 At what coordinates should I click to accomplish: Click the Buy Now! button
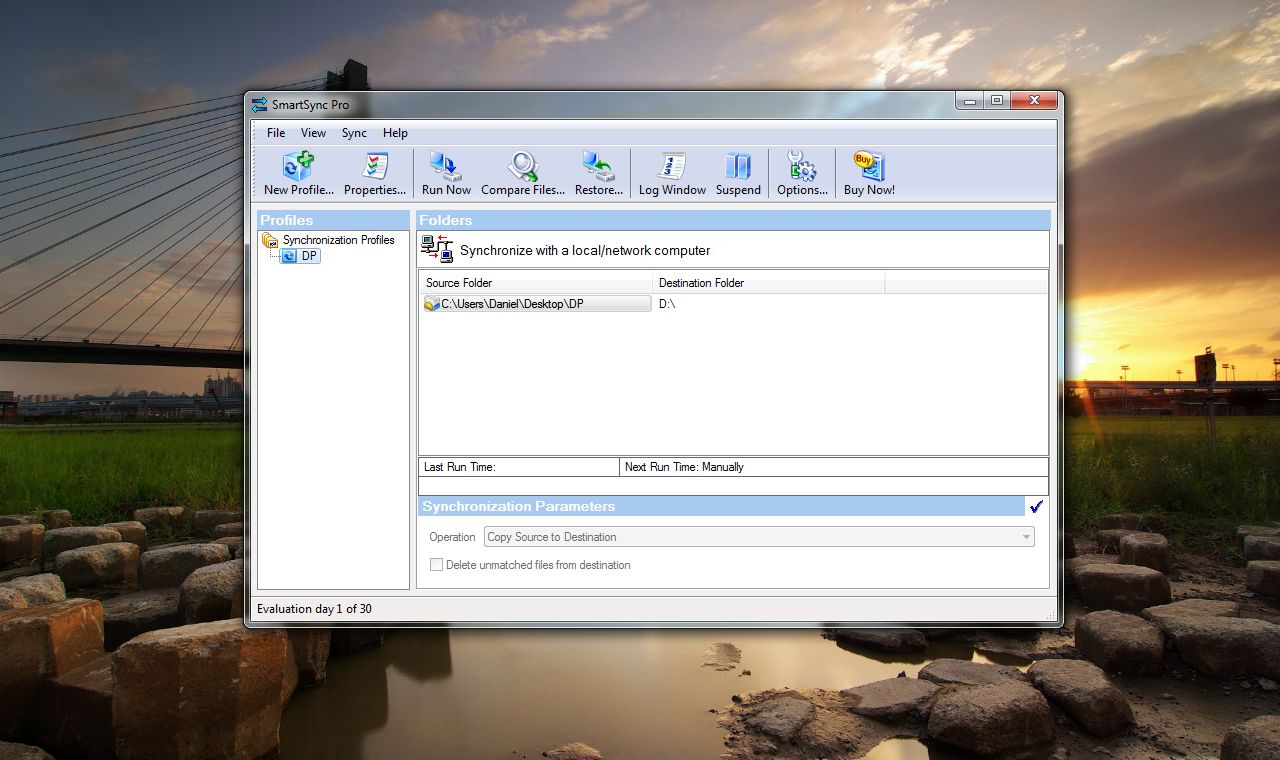point(866,171)
